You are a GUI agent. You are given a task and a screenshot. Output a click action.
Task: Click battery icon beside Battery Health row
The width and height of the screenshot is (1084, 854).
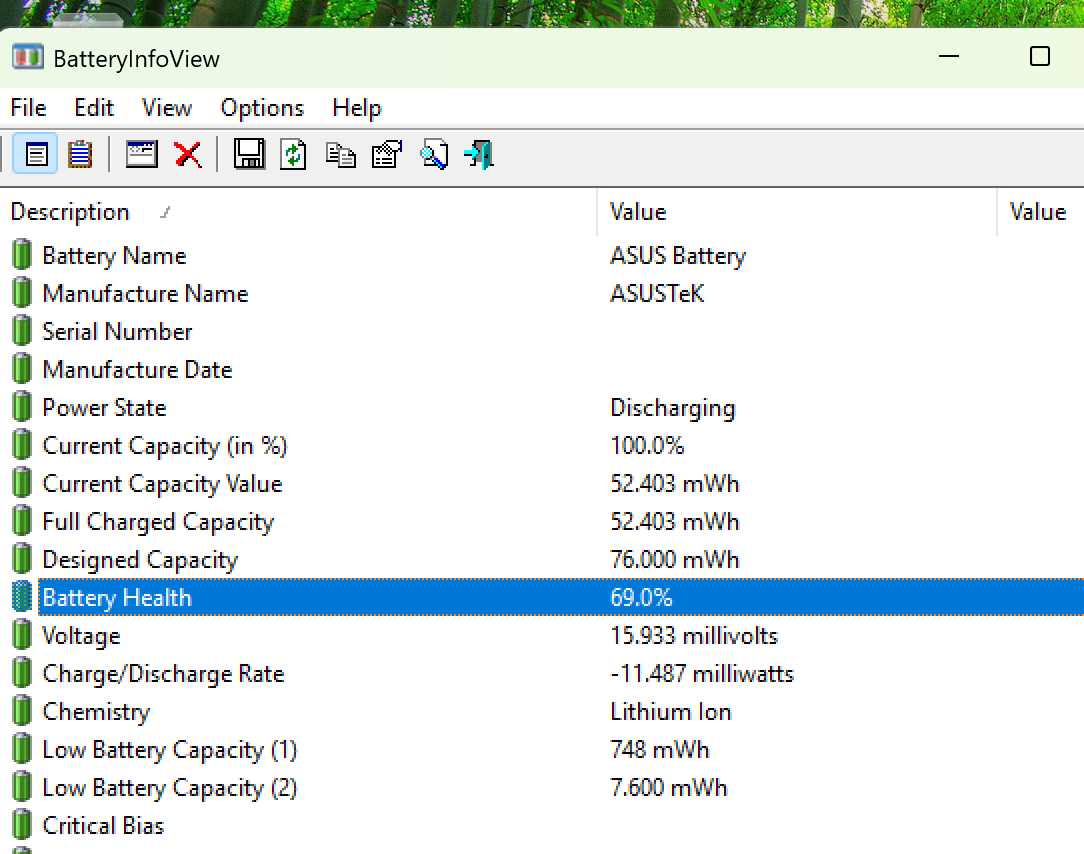click(x=22, y=597)
